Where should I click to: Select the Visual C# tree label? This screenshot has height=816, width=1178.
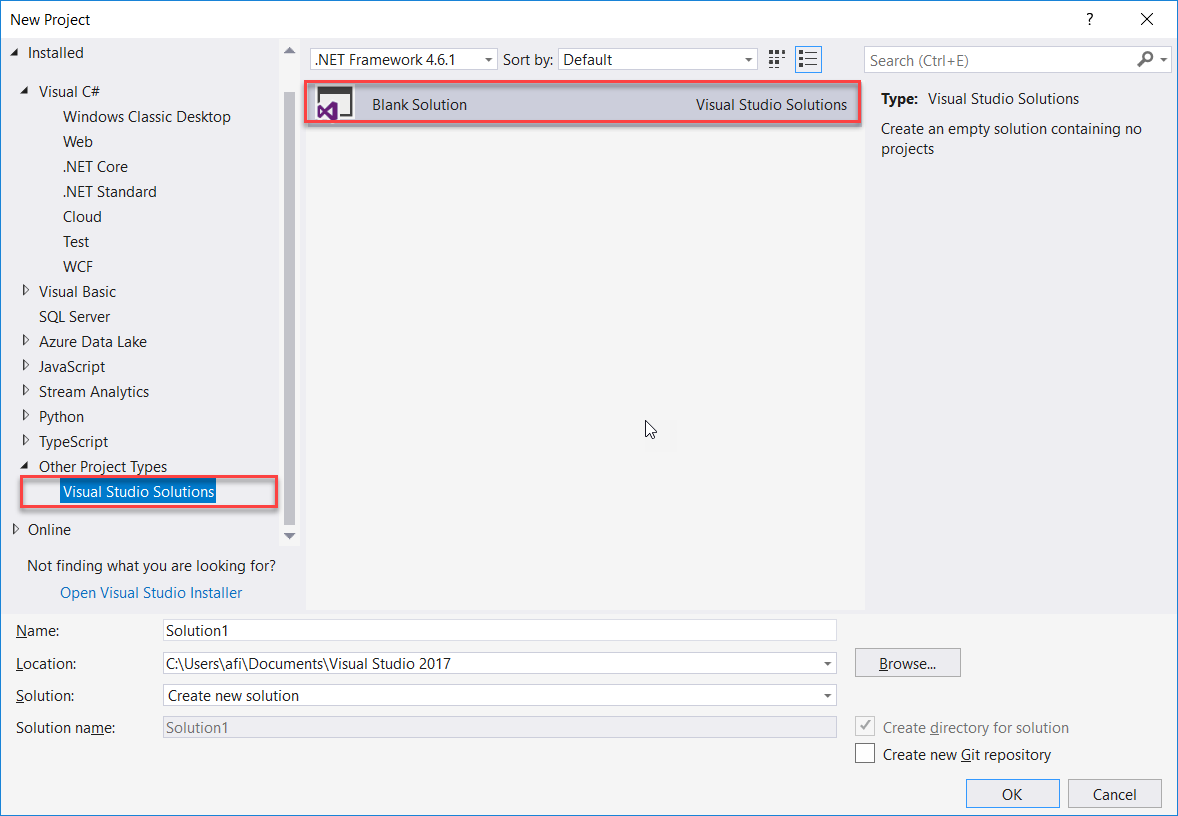(69, 91)
